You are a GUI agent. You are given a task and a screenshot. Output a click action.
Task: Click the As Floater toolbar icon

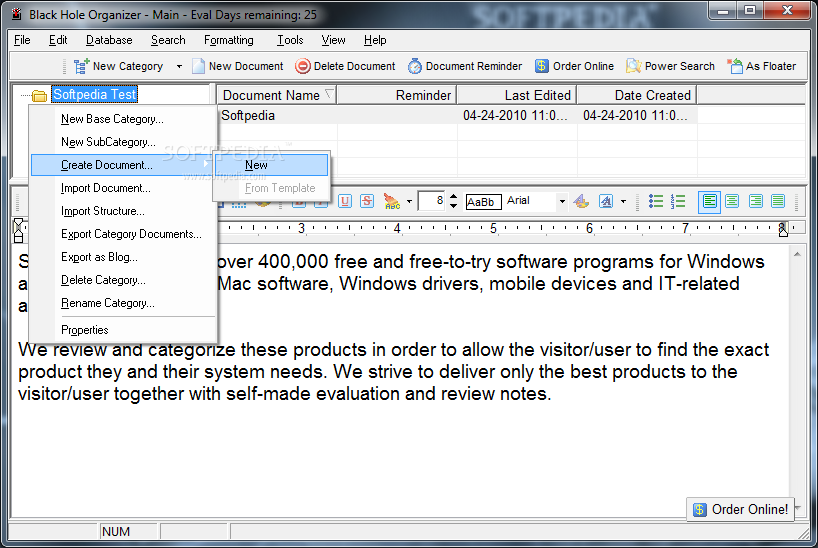tap(735, 66)
